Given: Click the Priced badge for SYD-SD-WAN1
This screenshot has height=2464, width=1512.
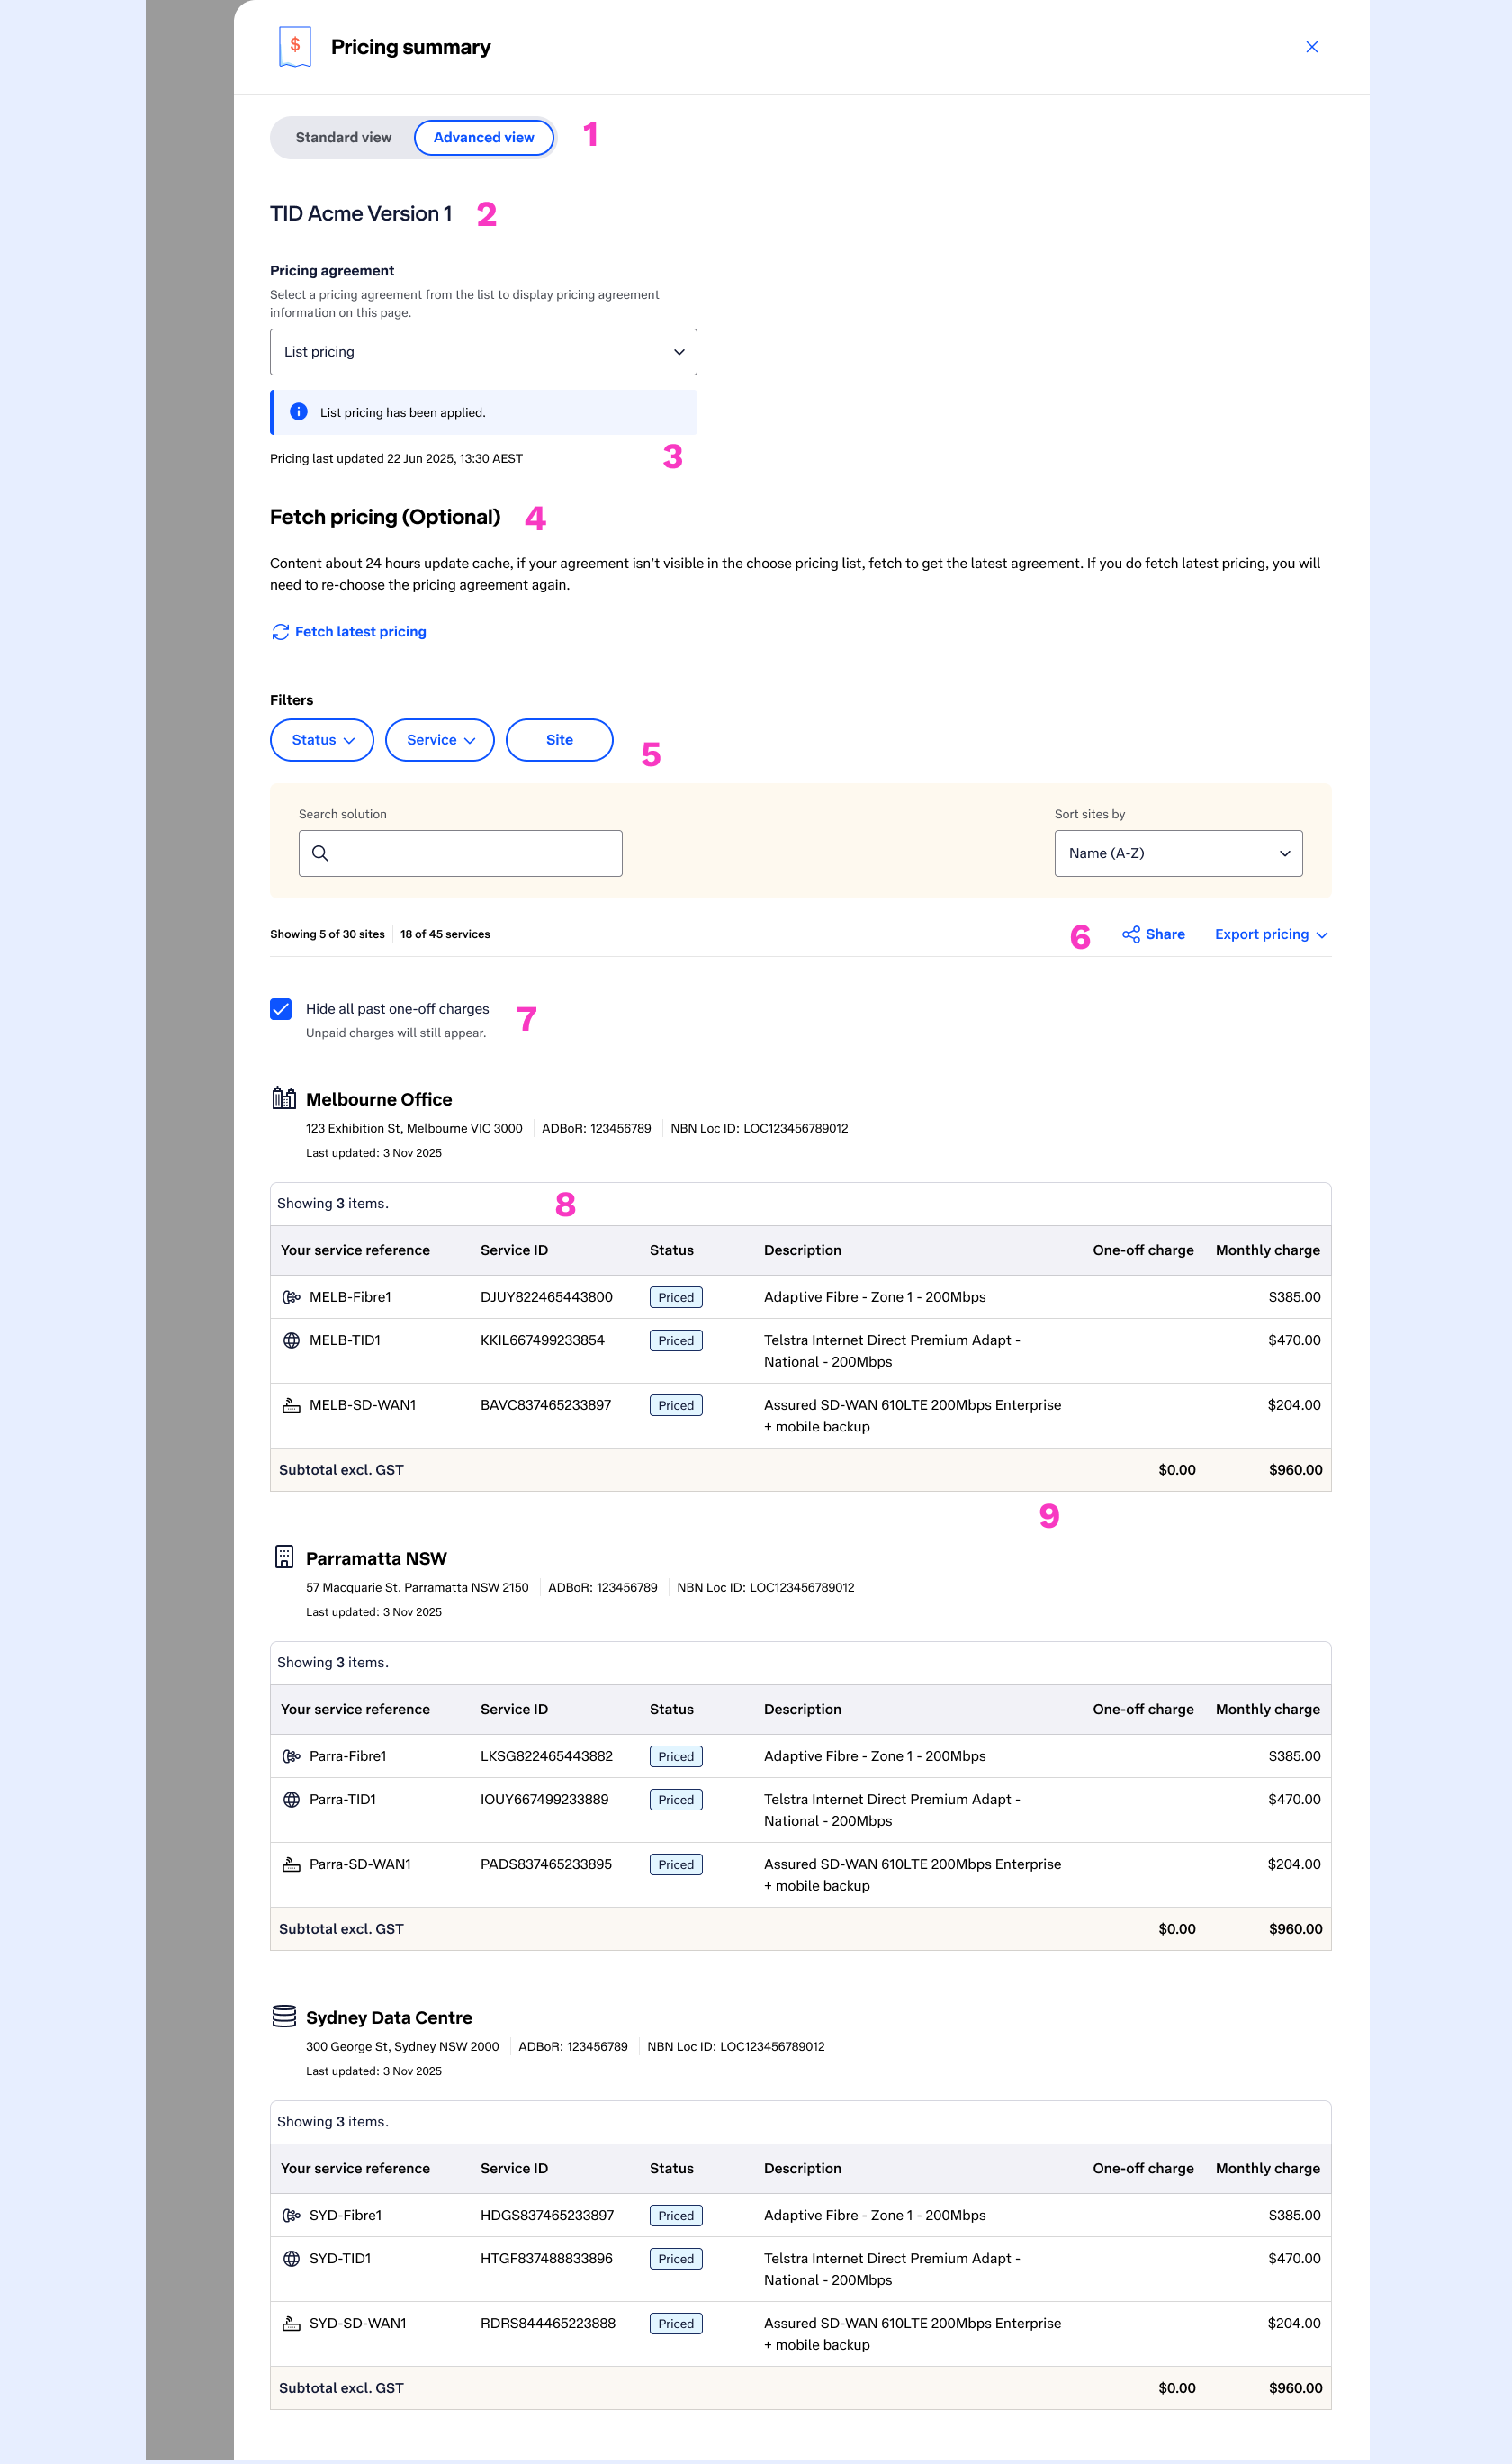Looking at the screenshot, I should 676,2323.
